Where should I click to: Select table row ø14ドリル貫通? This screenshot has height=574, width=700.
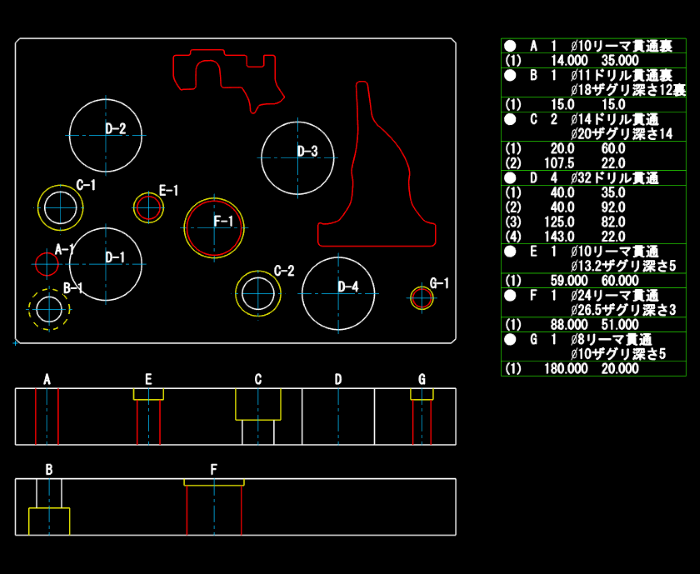coord(594,119)
